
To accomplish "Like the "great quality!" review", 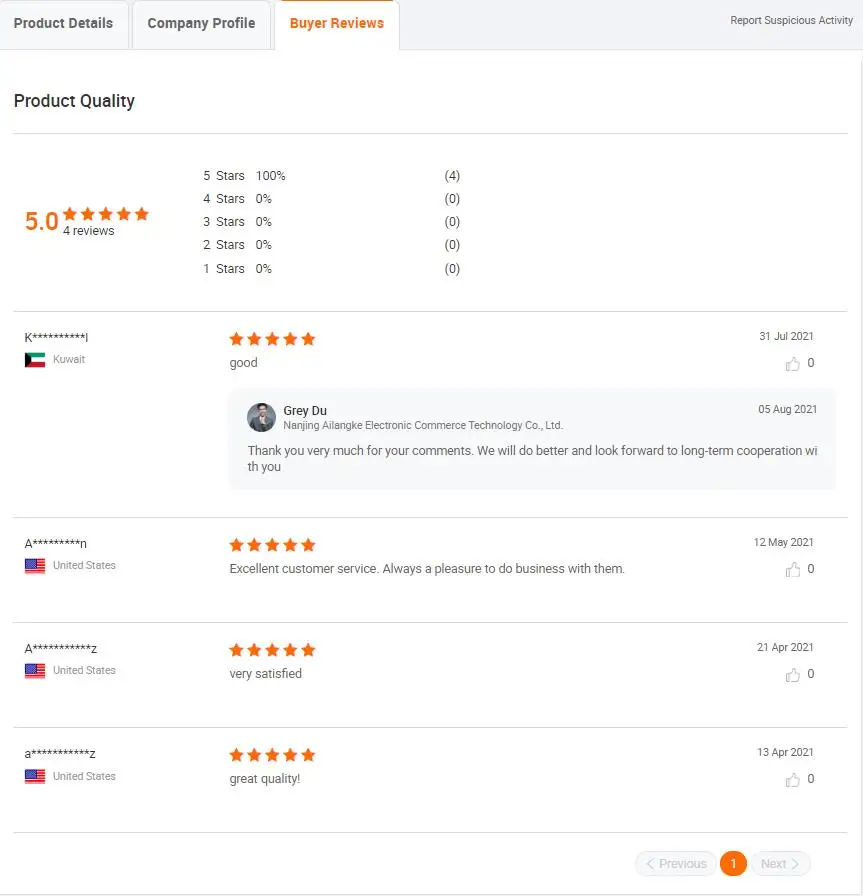I will [793, 780].
